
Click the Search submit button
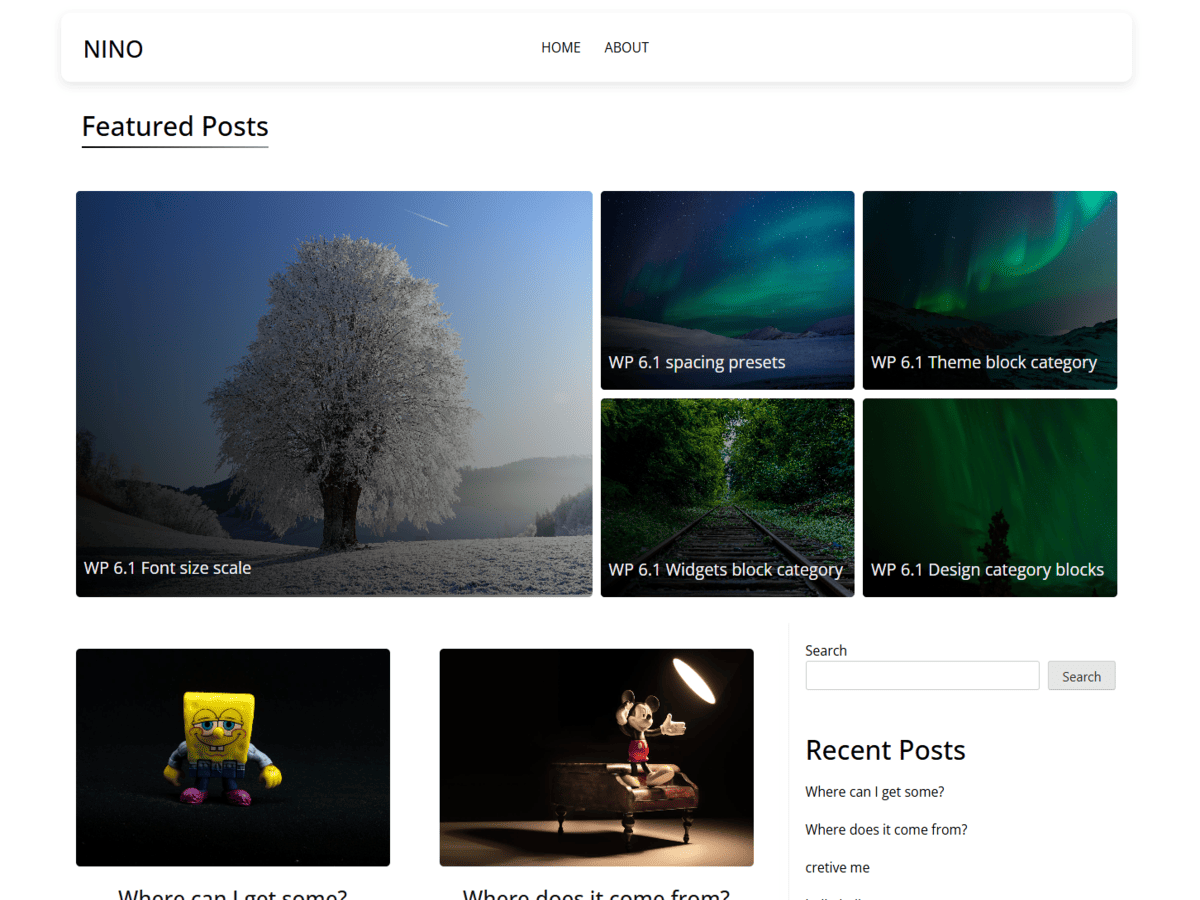click(1081, 675)
